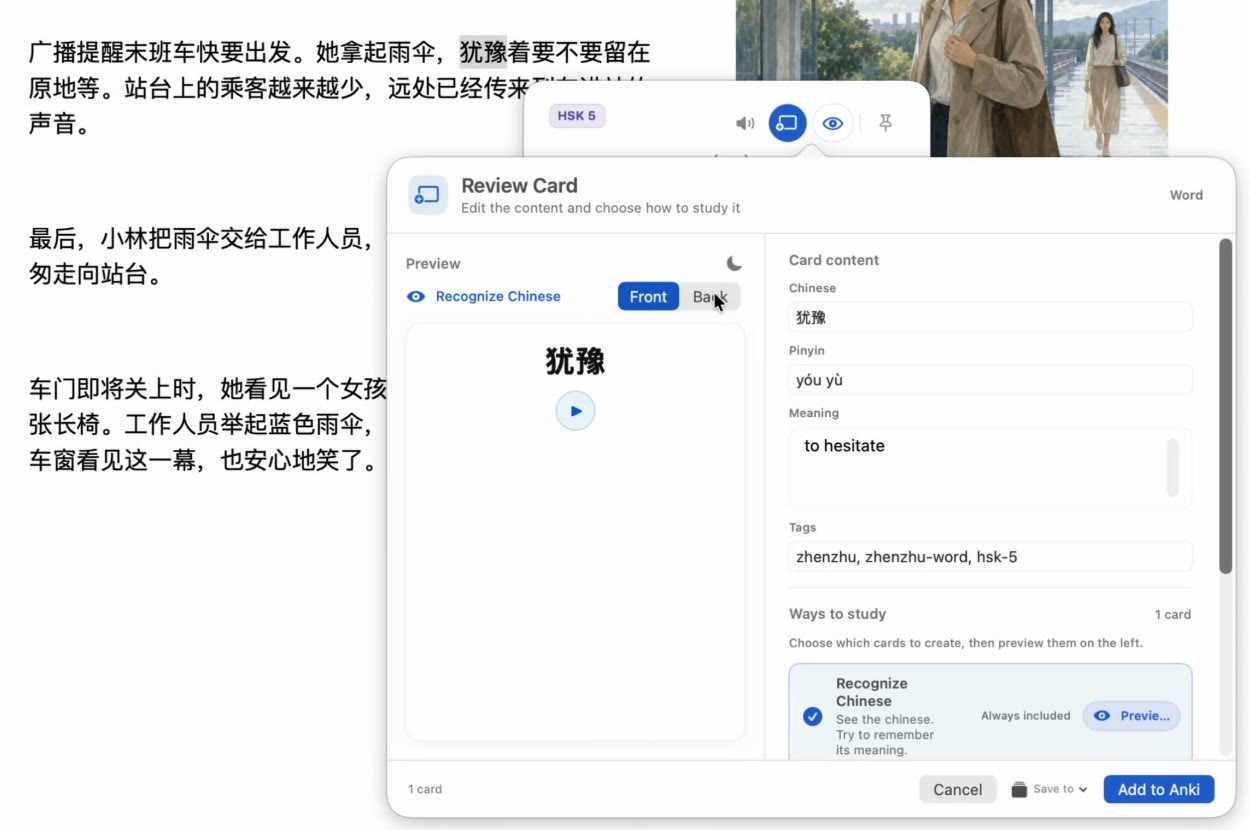
Task: Toggle the Recognize Chinese checkmark
Action: pyautogui.click(x=813, y=716)
